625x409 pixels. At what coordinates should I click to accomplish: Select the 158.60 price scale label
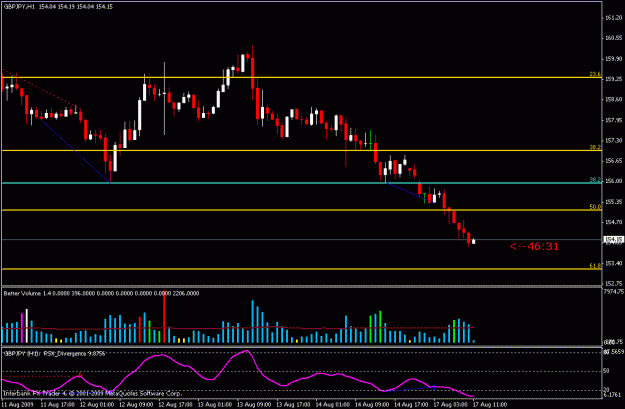click(x=613, y=99)
